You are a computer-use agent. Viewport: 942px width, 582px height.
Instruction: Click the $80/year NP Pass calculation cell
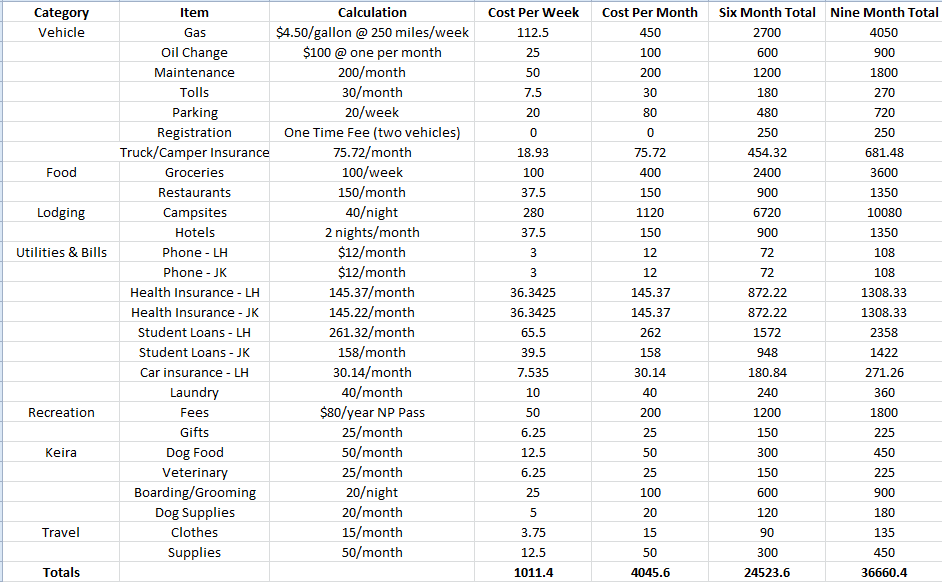coord(372,413)
